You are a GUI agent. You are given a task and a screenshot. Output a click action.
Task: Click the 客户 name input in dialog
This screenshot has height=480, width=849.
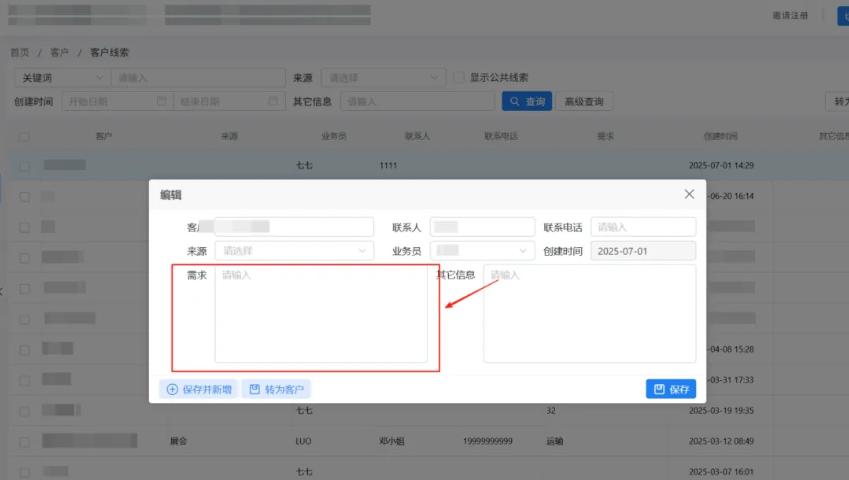(x=294, y=227)
